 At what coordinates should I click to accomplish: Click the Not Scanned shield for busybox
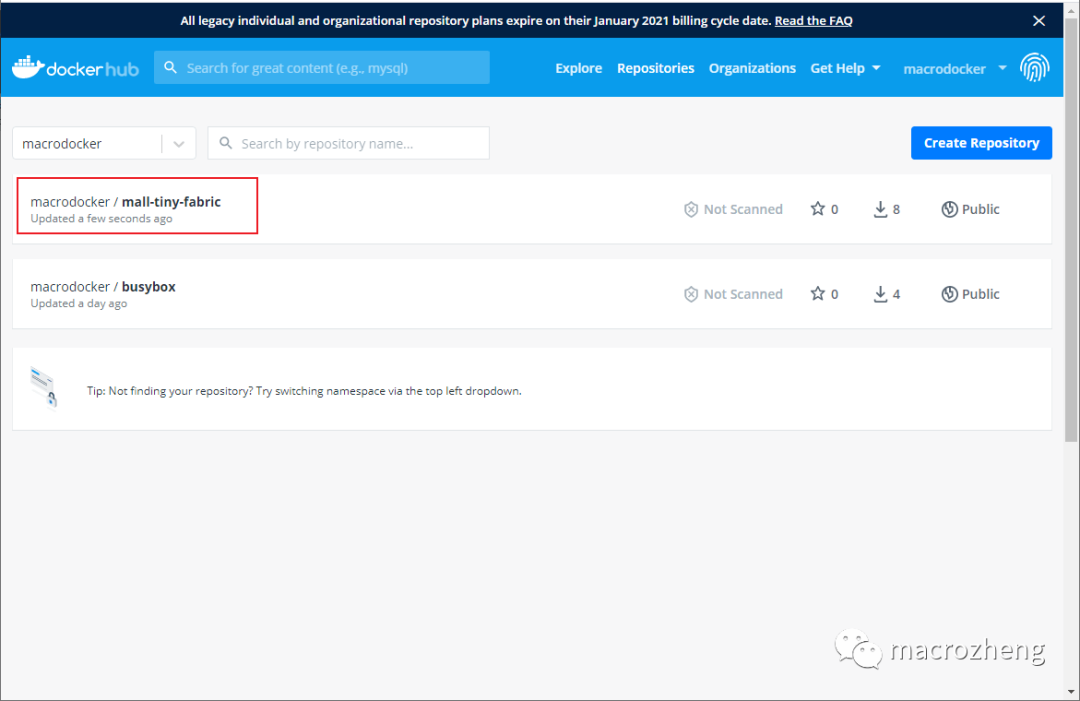[691, 294]
